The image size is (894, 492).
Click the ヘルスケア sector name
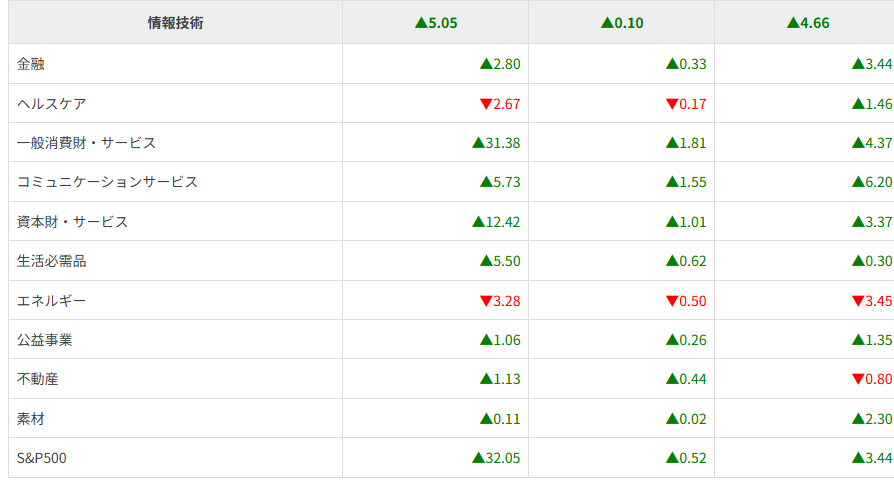click(52, 104)
